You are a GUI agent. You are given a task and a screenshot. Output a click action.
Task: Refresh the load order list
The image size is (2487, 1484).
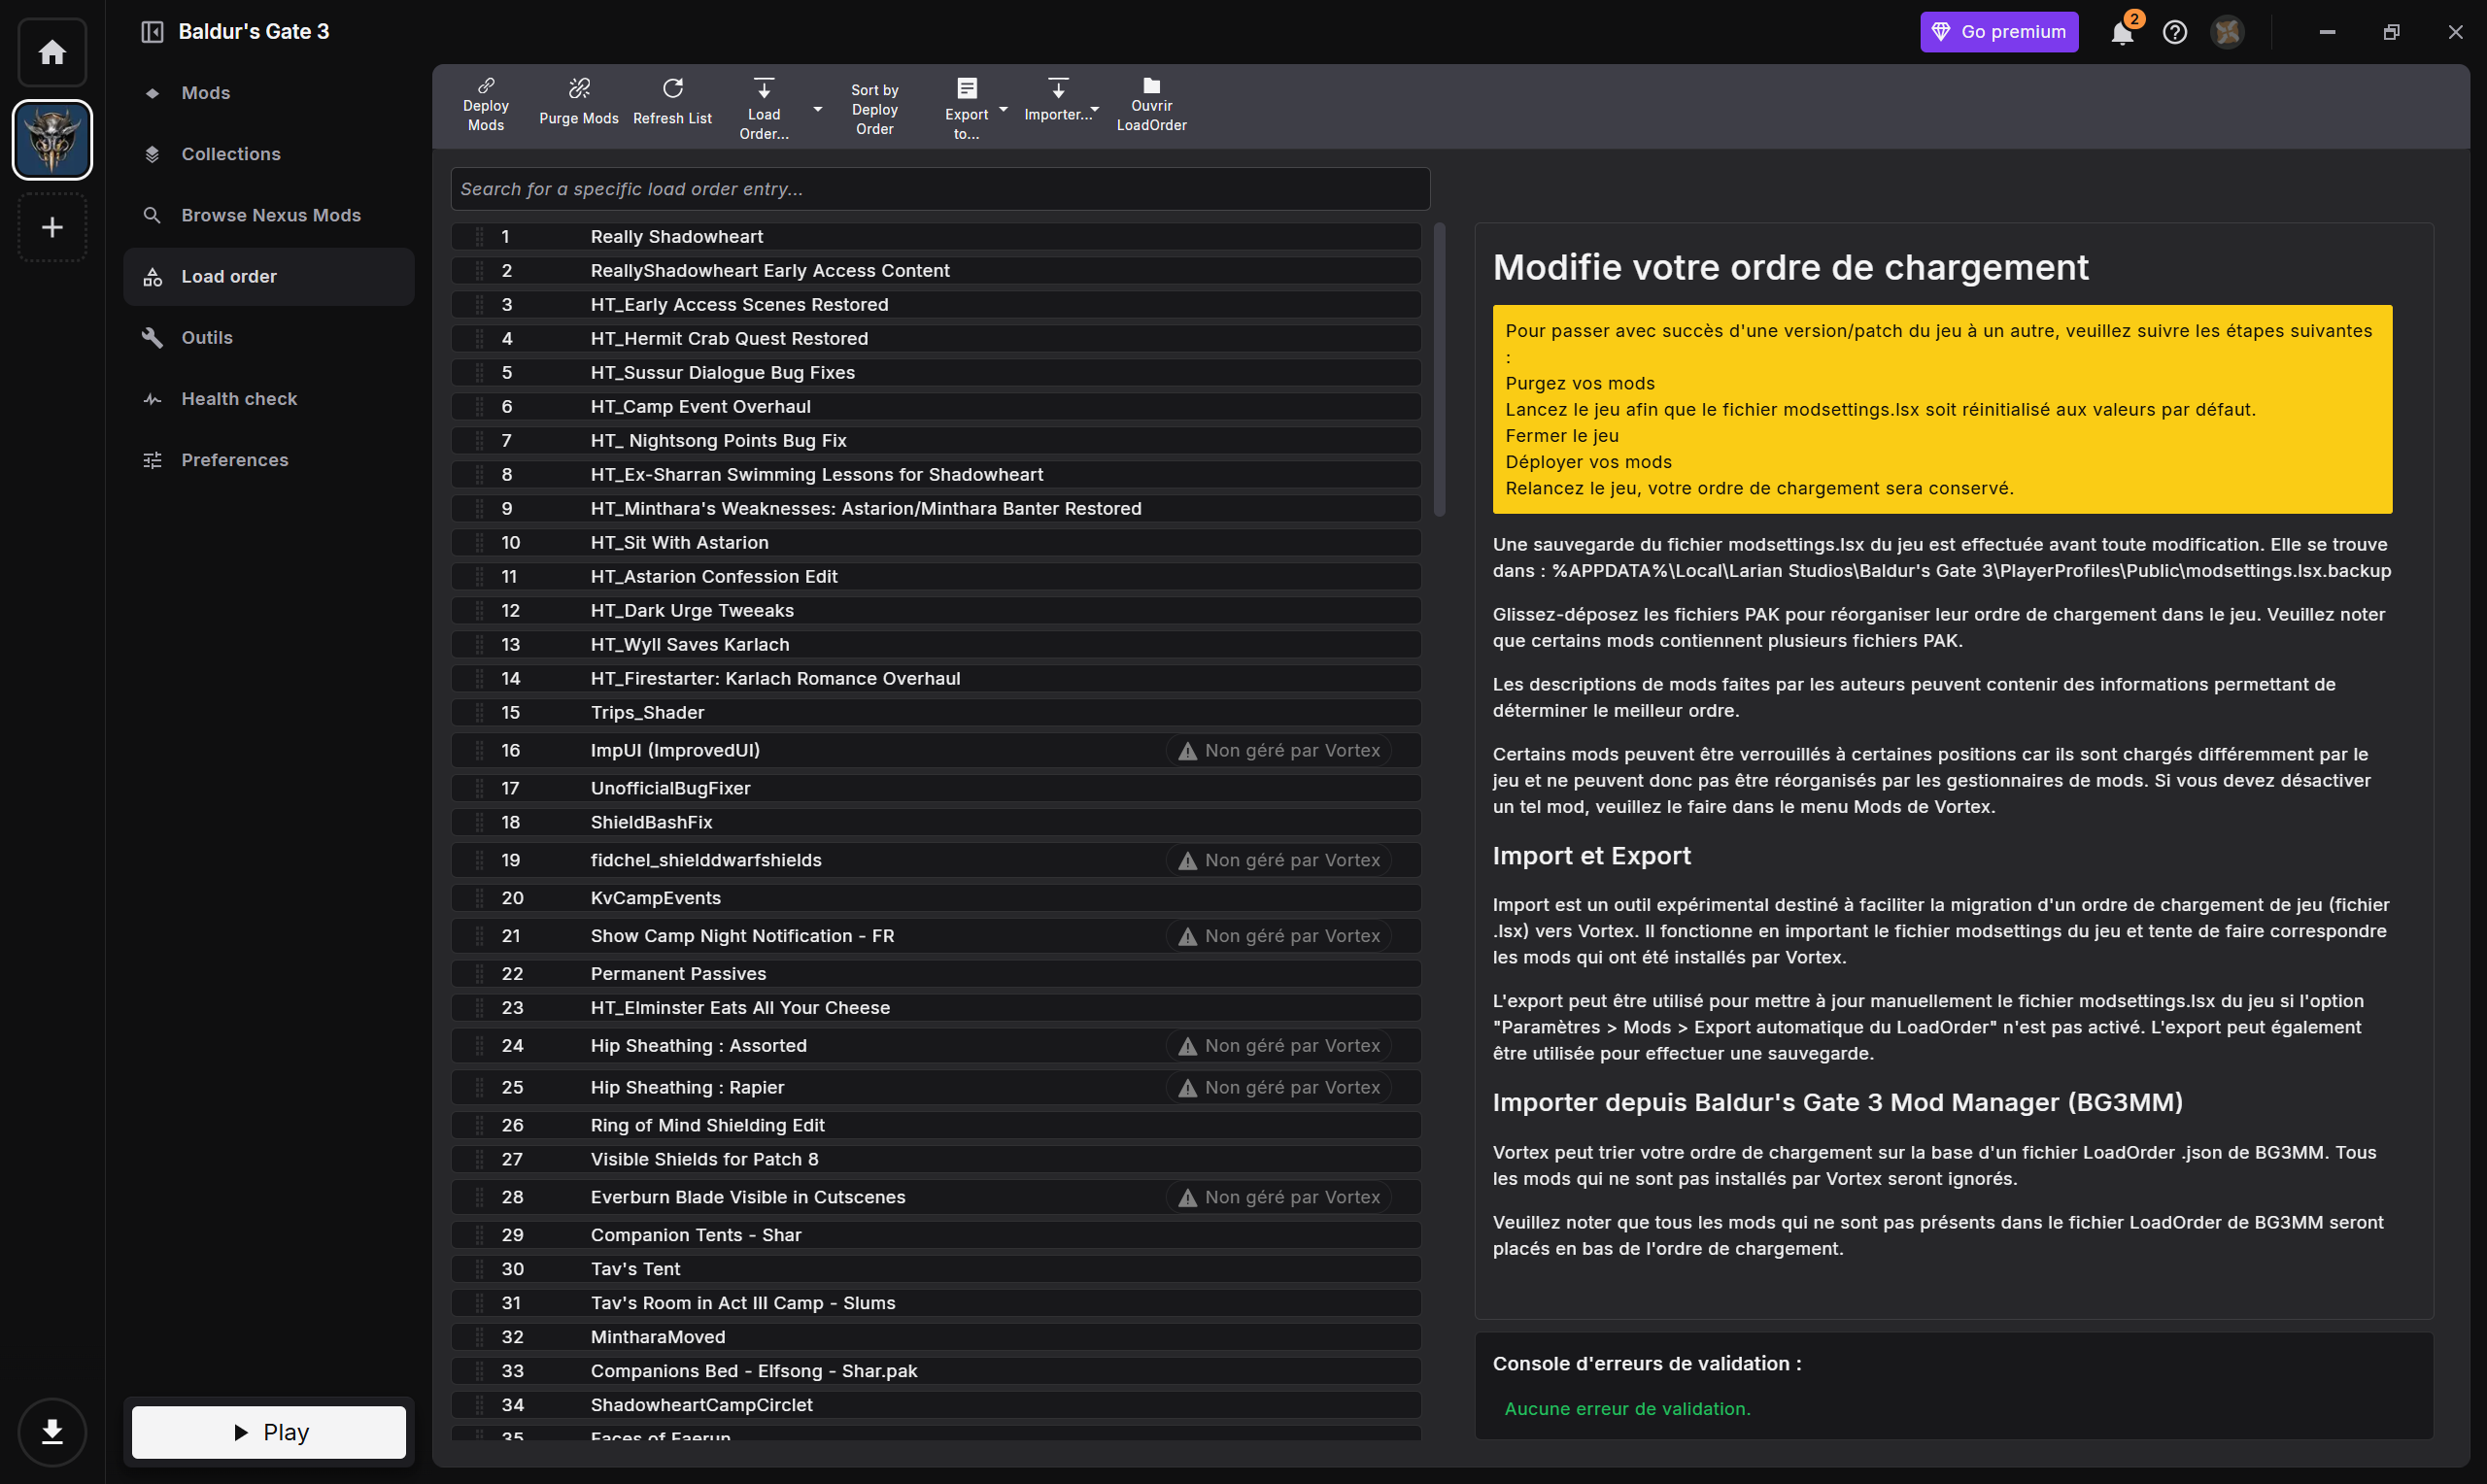click(673, 104)
